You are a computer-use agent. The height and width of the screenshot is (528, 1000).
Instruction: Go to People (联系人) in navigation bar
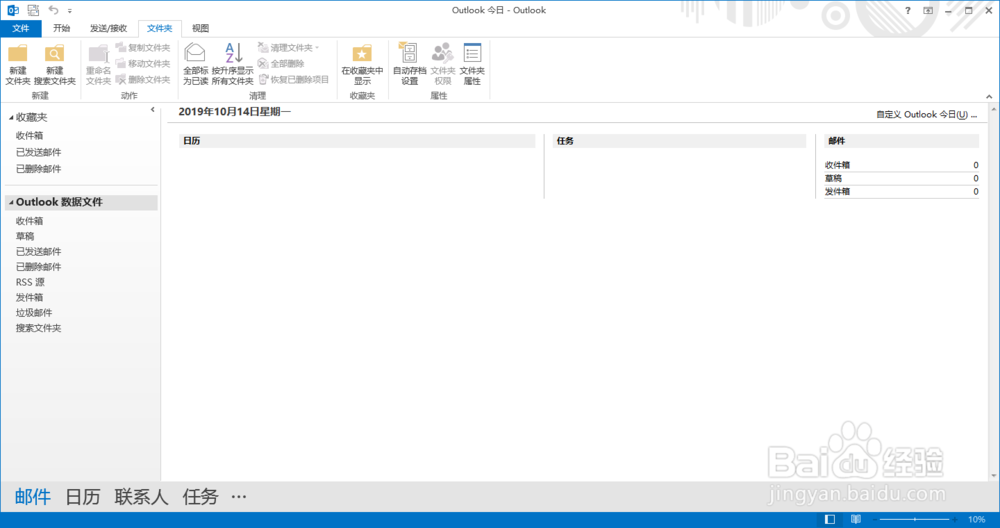click(141, 496)
